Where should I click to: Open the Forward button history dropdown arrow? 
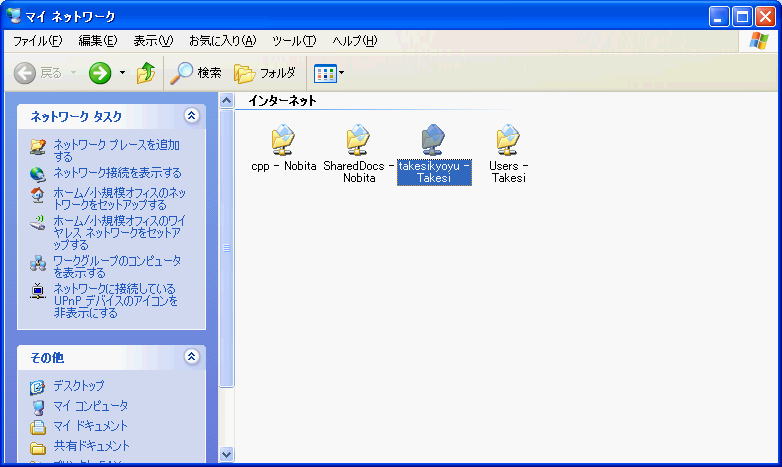pyautogui.click(x=122, y=73)
